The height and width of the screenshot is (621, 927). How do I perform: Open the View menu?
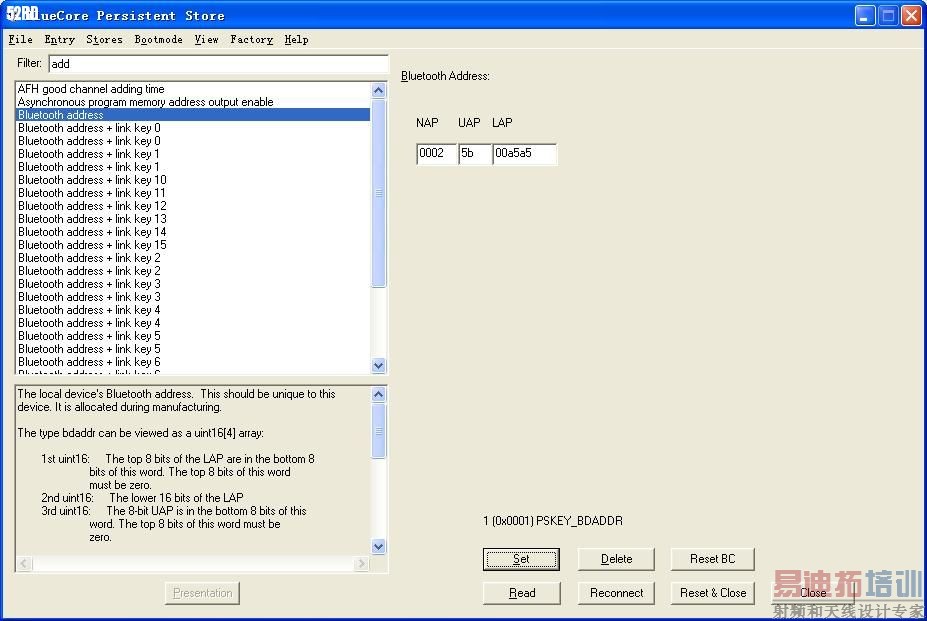pyautogui.click(x=206, y=40)
